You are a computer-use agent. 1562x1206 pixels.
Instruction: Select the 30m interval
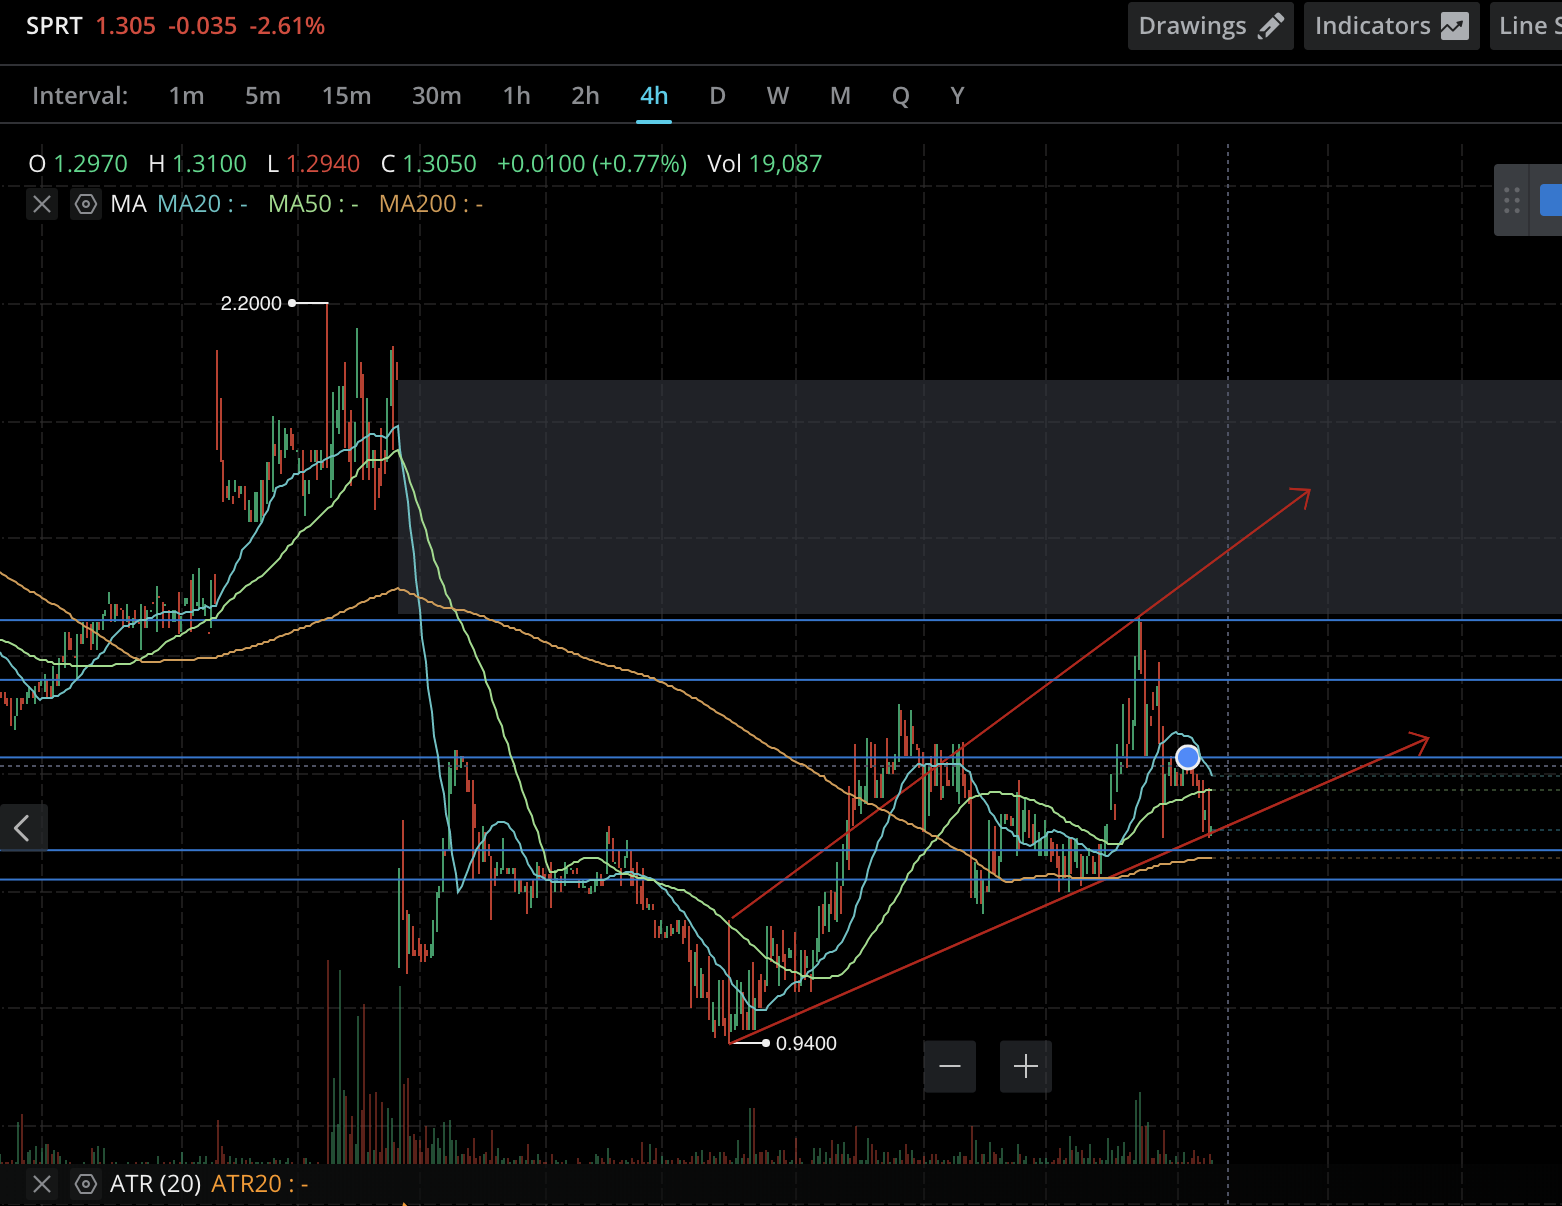coord(437,96)
